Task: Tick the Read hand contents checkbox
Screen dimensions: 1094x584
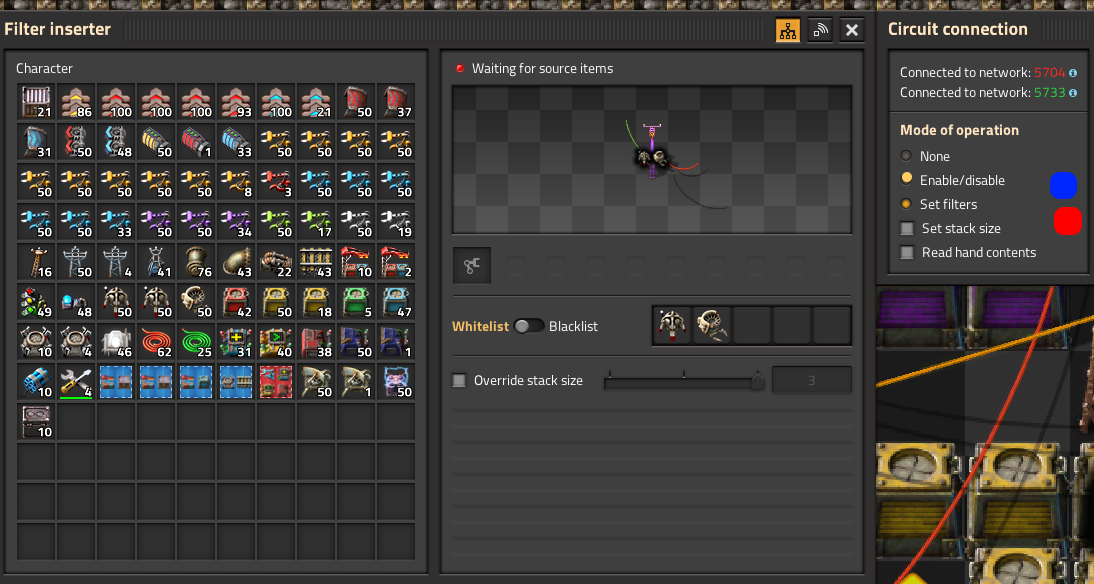Action: (x=907, y=253)
